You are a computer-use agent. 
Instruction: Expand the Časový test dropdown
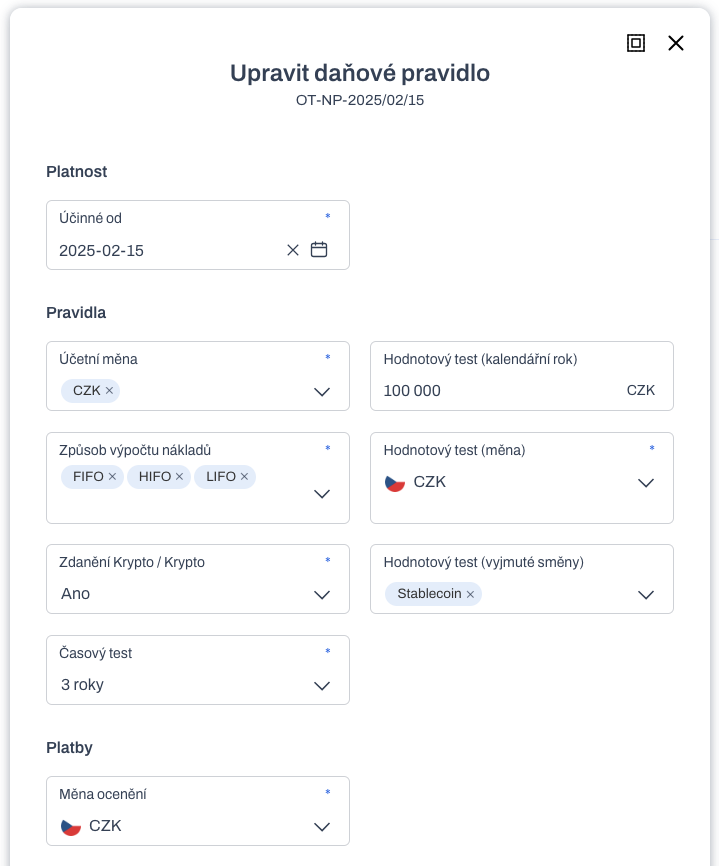point(322,685)
